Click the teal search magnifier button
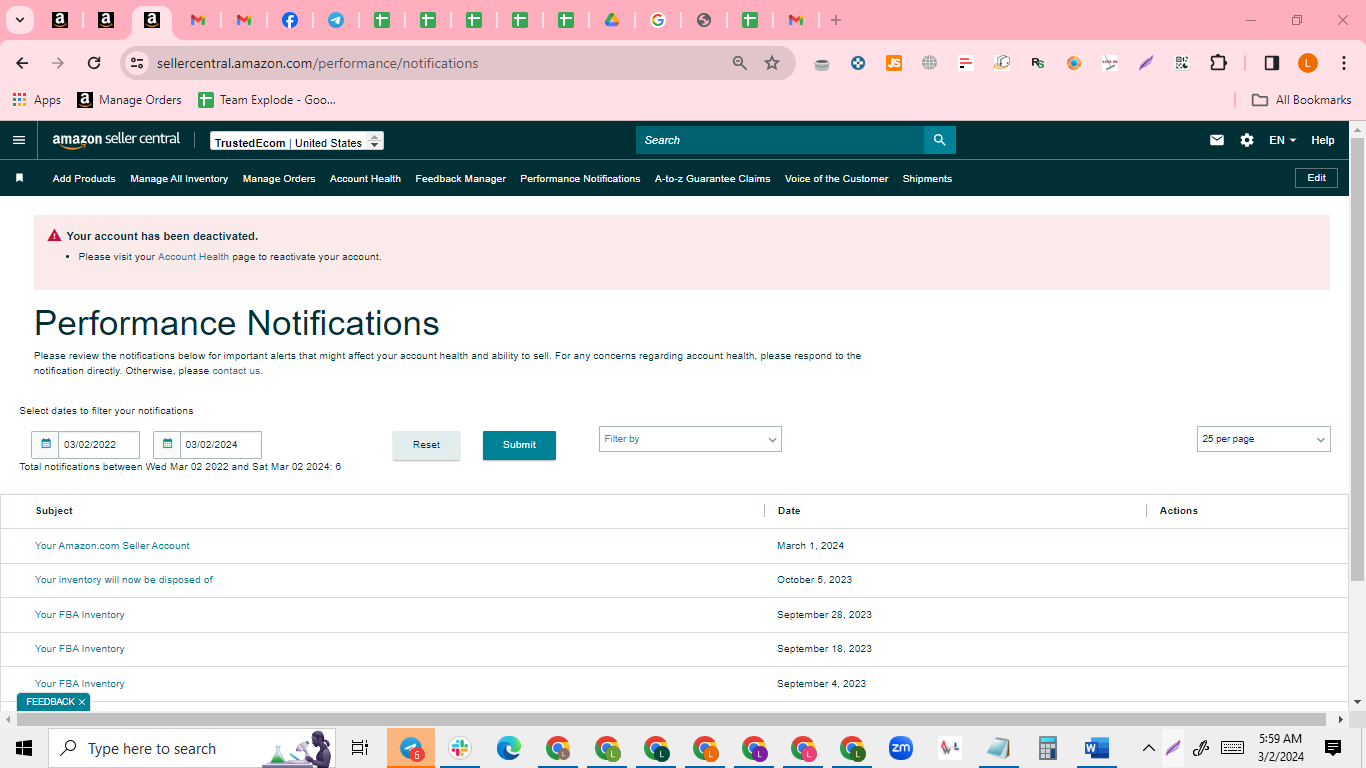This screenshot has width=1366, height=768. tap(939, 140)
